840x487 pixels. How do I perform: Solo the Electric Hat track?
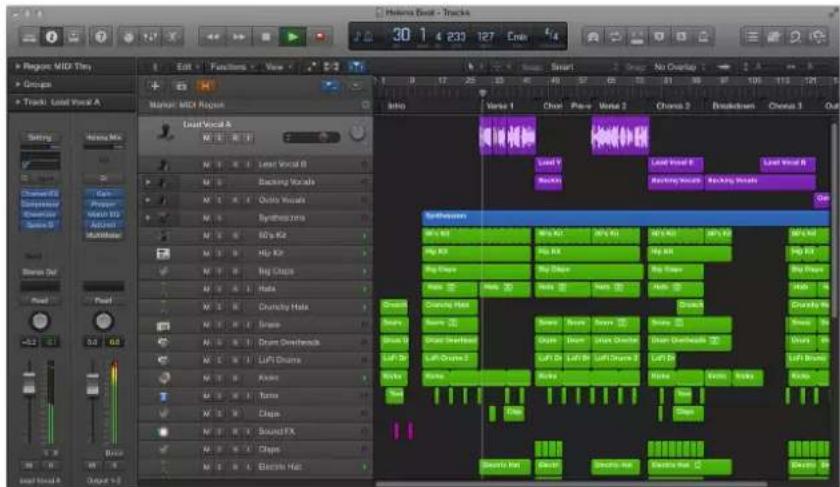point(220,467)
